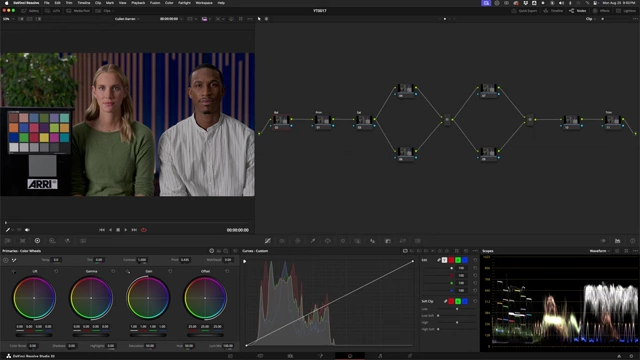Image resolution: width=640 pixels, height=360 pixels.
Task: Toggle red channel in Soft Clip row
Action: (451, 301)
